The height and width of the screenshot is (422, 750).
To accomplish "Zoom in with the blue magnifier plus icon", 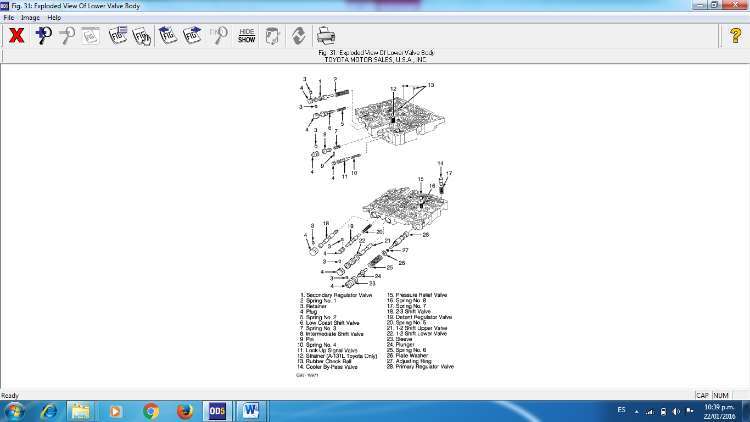I will [x=43, y=35].
